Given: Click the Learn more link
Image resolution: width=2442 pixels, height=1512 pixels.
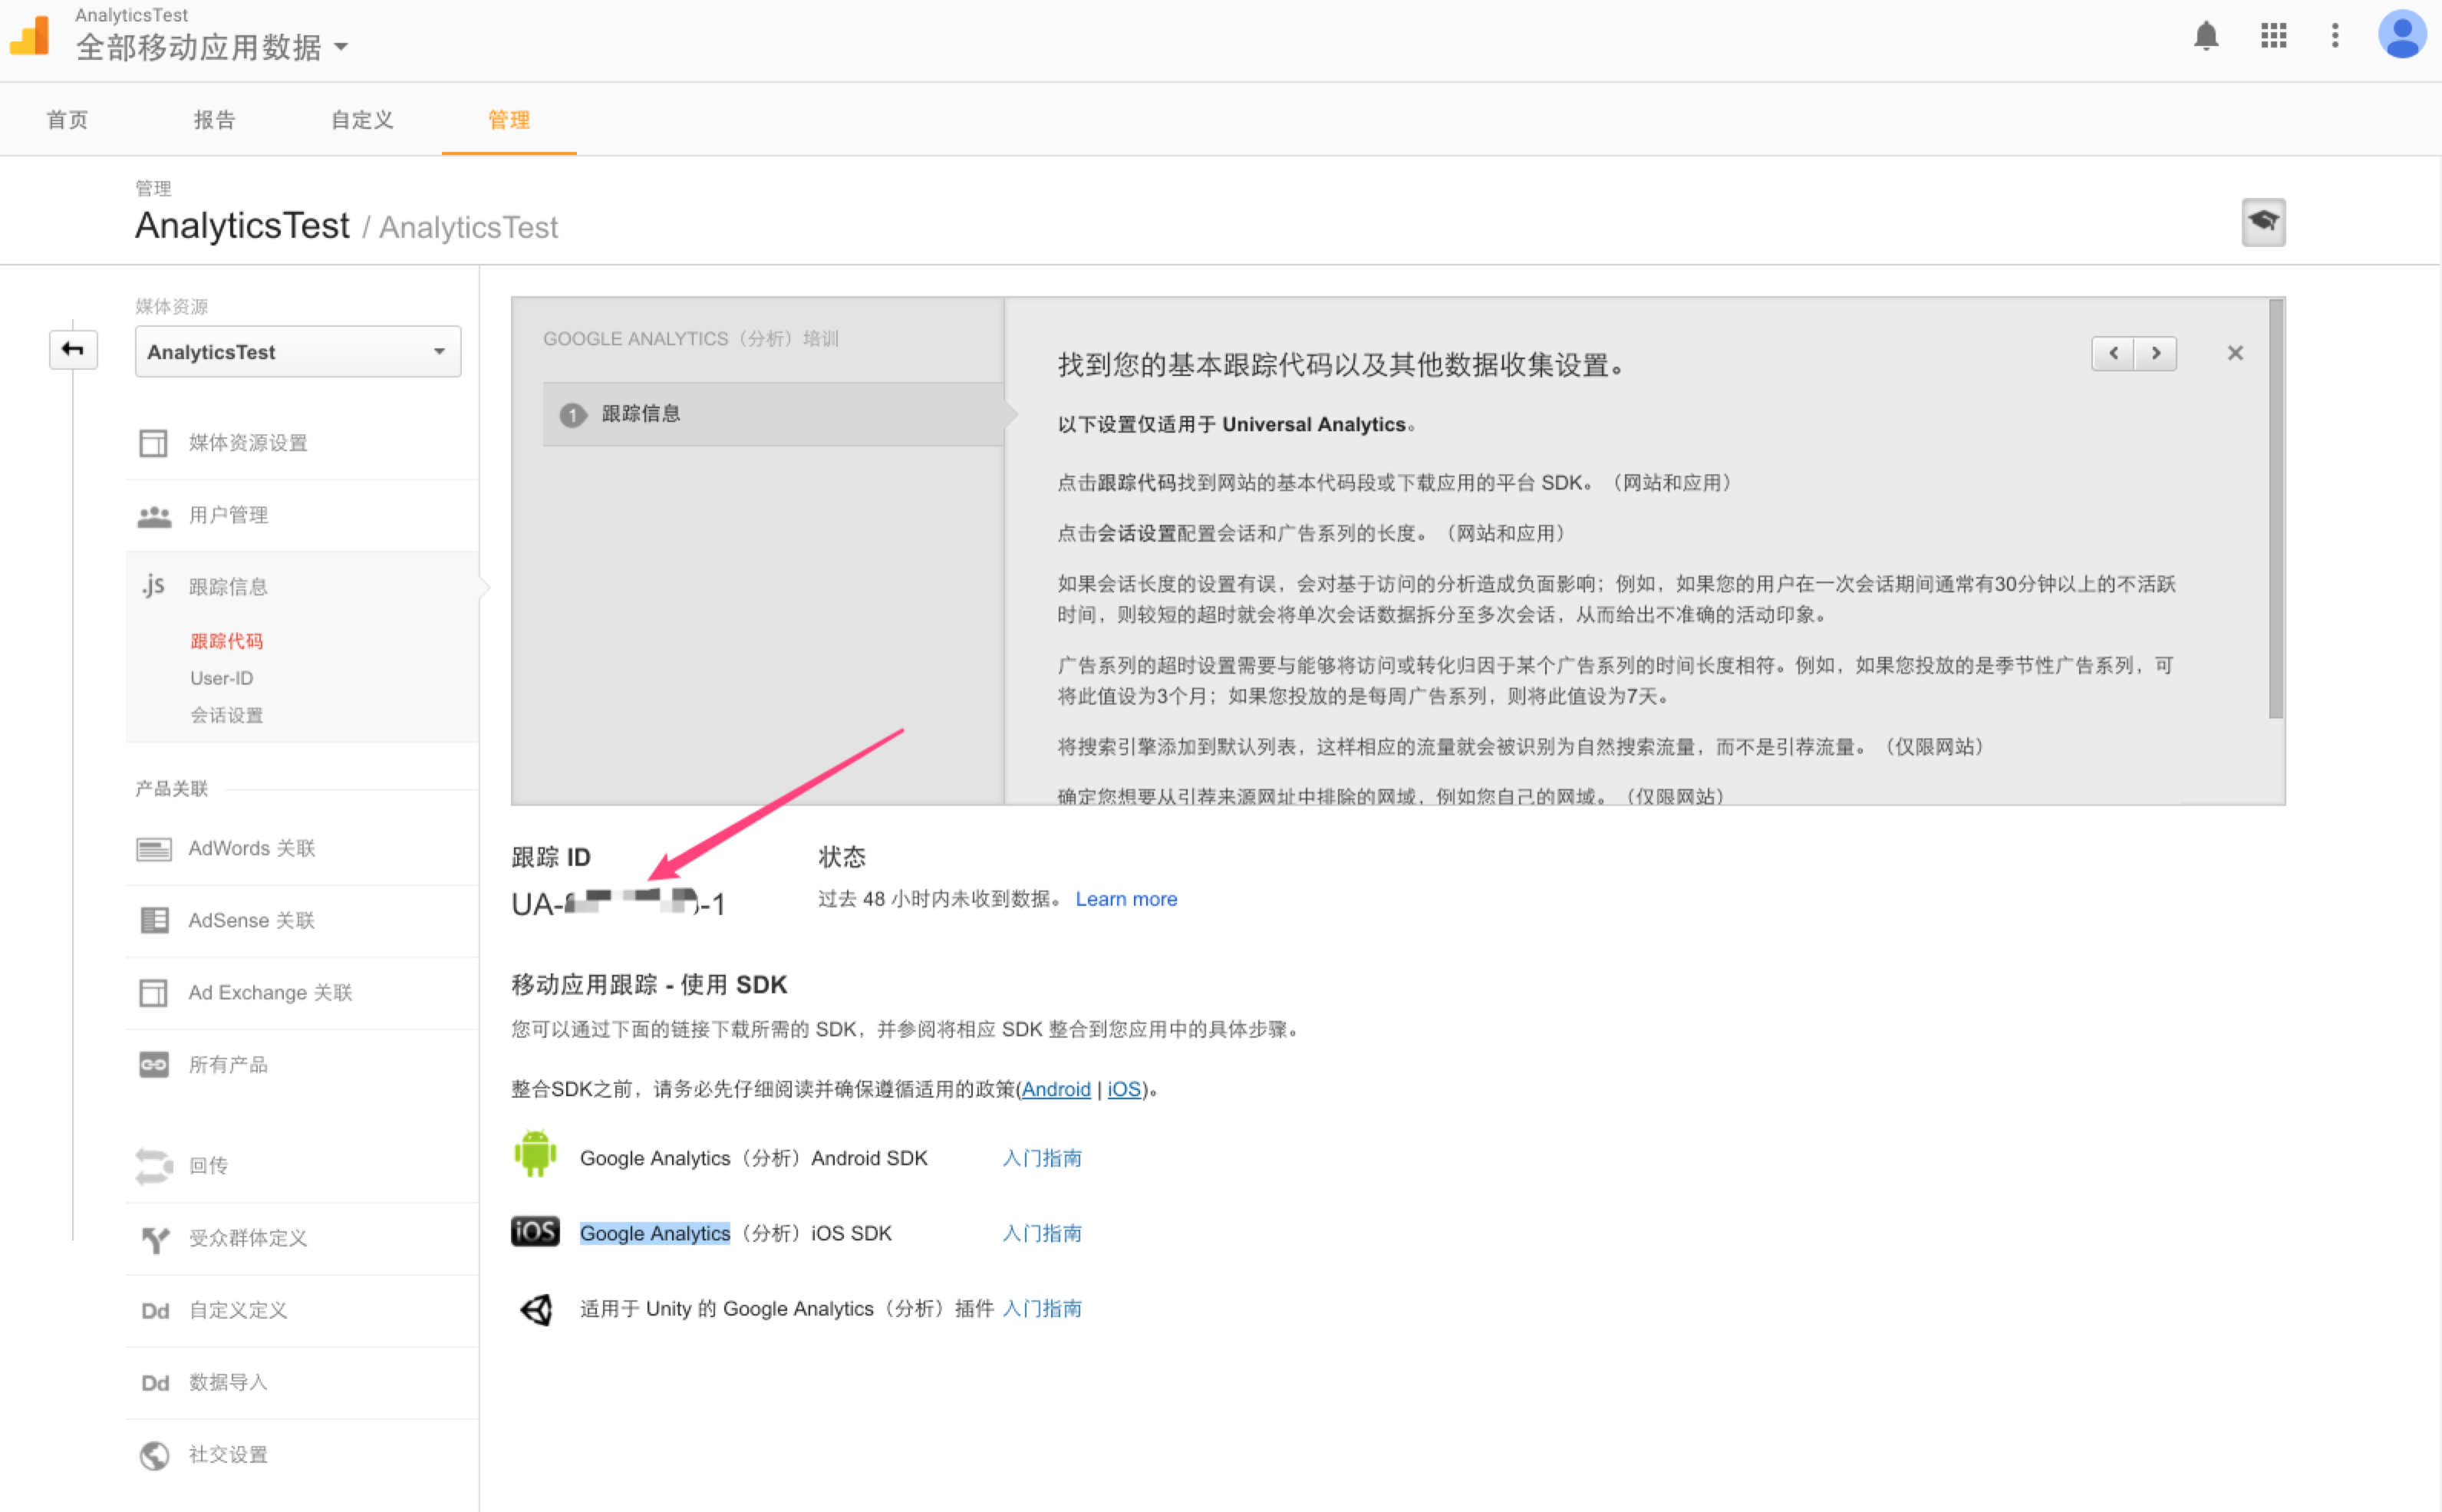Looking at the screenshot, I should tap(1126, 899).
